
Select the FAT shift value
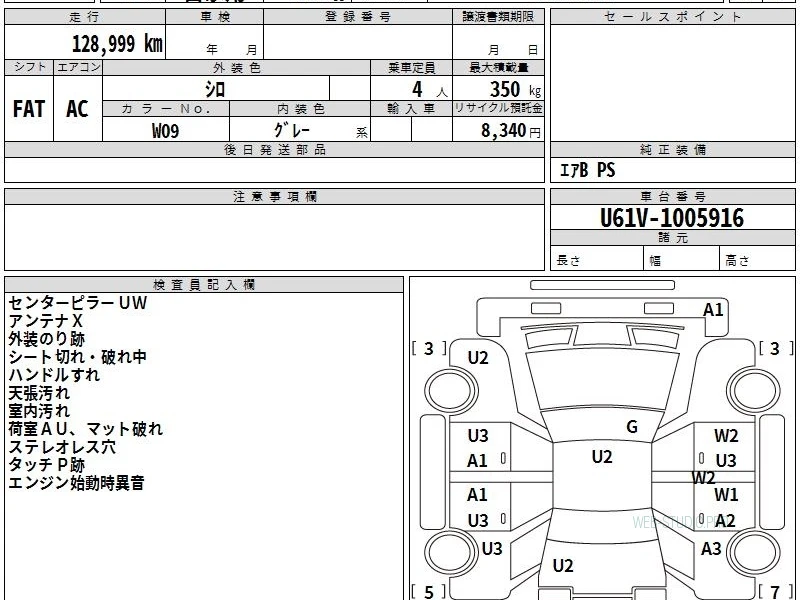click(x=29, y=109)
